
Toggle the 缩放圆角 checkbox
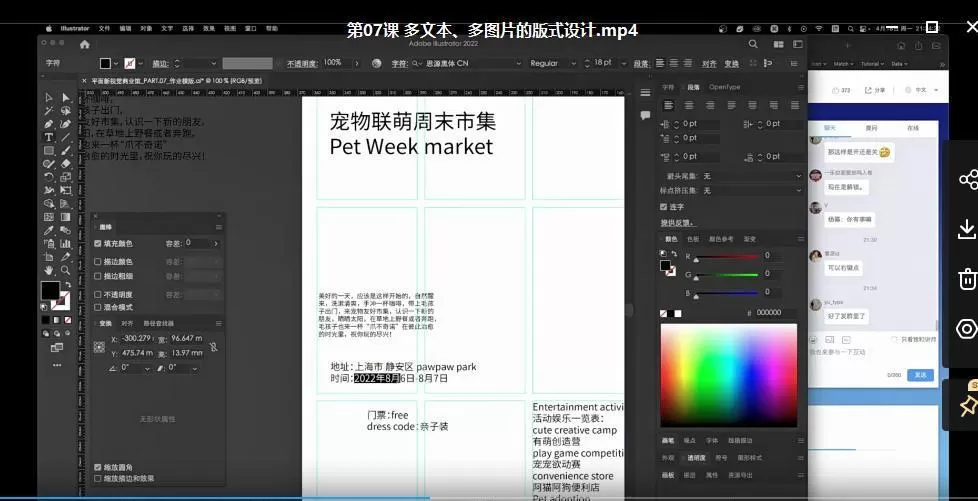point(97,467)
